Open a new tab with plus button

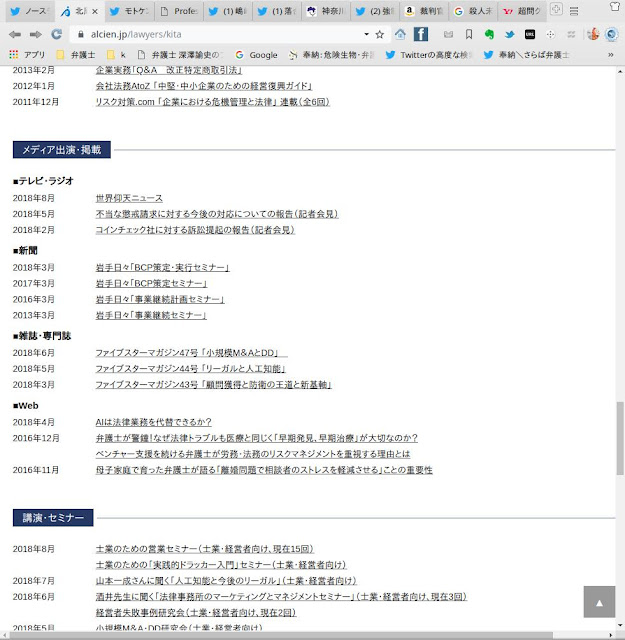[556, 9]
